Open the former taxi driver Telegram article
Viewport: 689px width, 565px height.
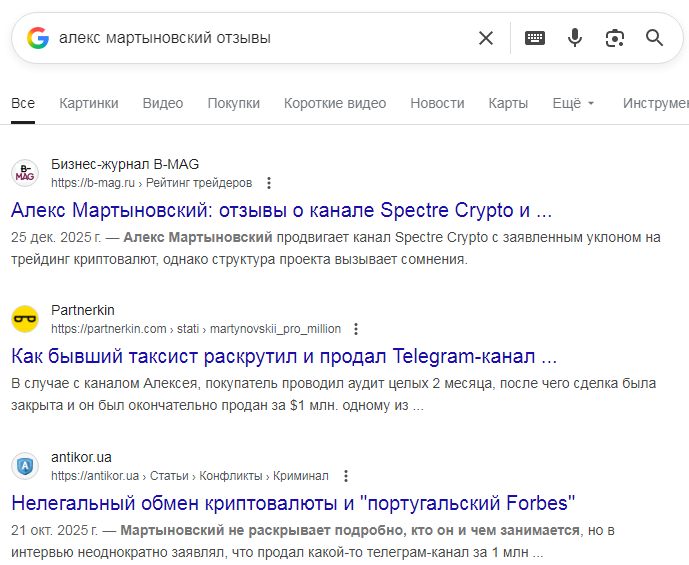tap(283, 357)
